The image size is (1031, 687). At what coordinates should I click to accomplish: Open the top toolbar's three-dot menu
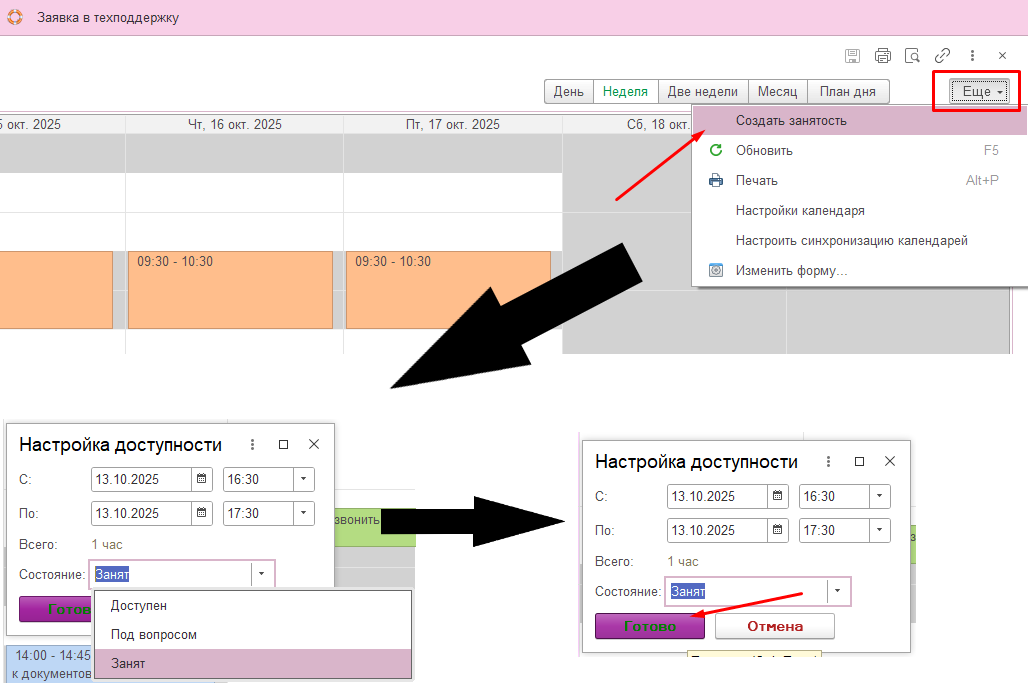click(972, 56)
